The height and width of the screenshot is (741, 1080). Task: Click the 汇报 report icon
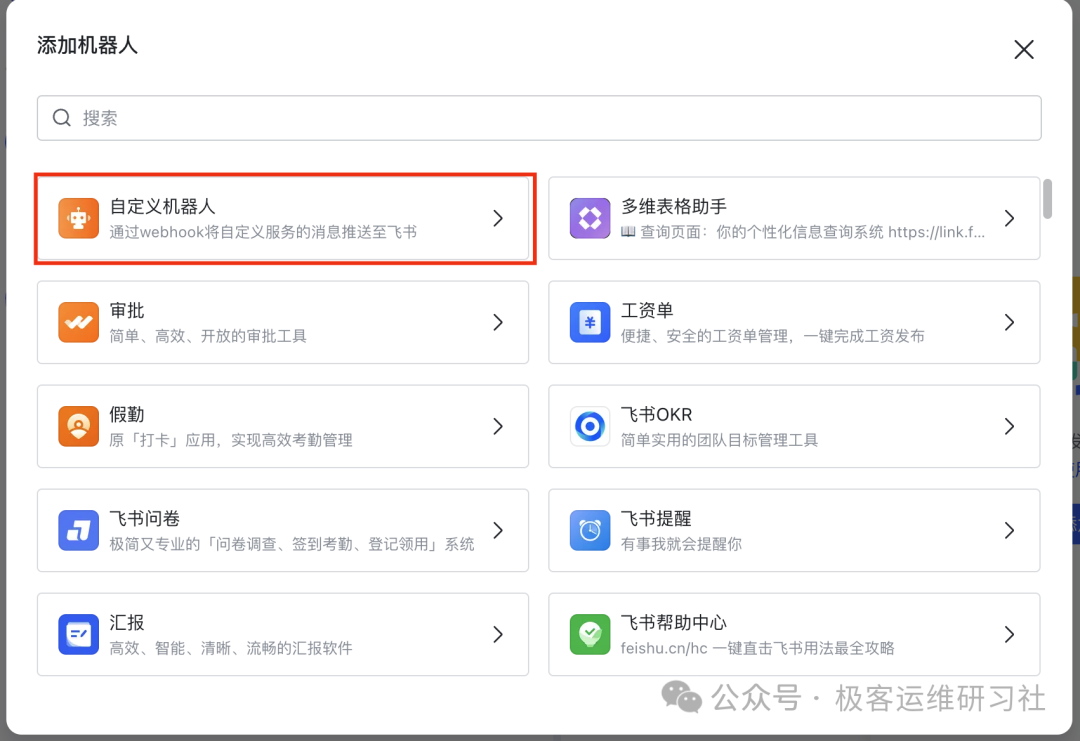click(78, 634)
